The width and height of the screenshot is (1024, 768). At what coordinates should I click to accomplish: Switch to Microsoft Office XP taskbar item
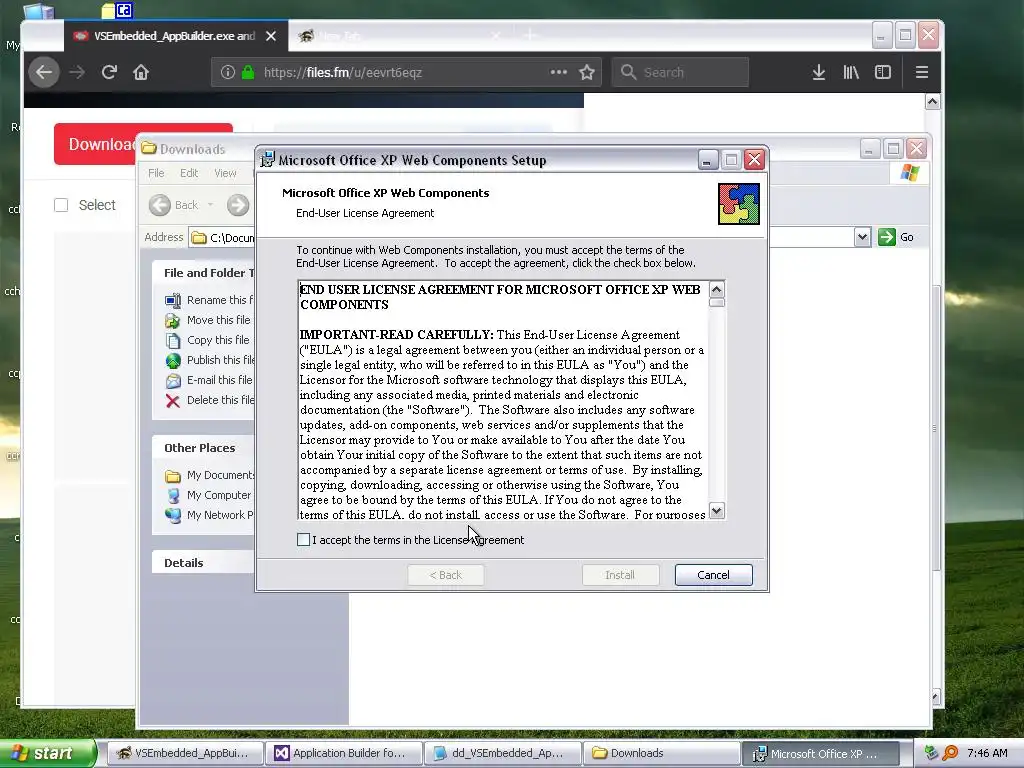(x=820, y=753)
